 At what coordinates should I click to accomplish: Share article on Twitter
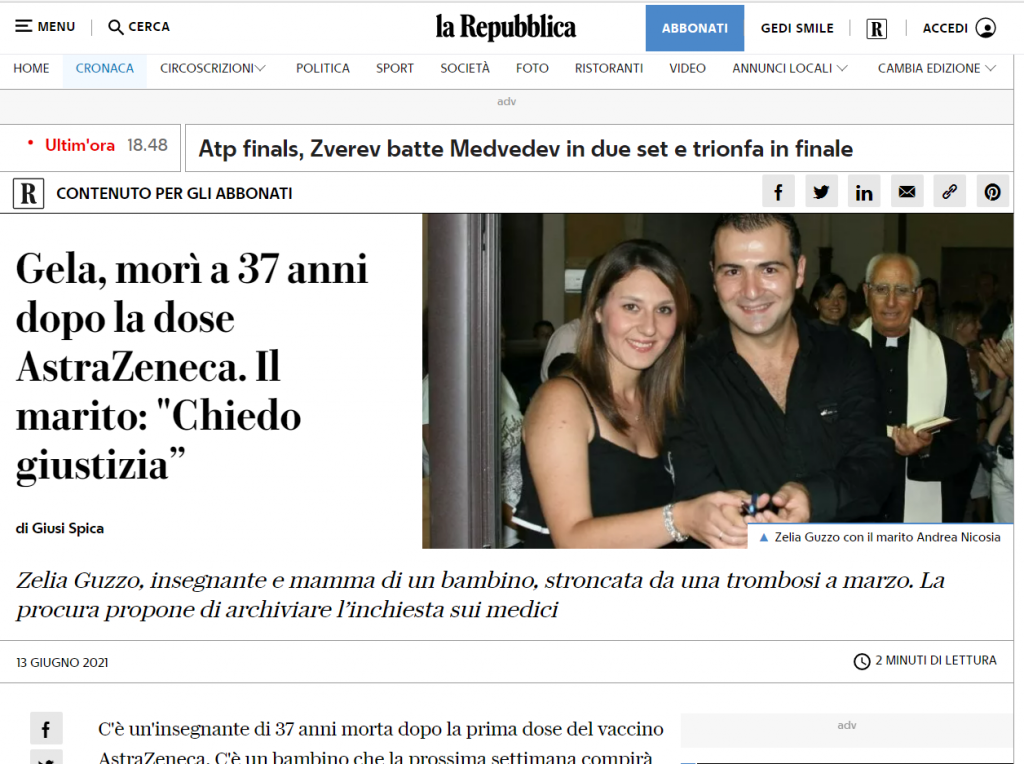coord(822,191)
